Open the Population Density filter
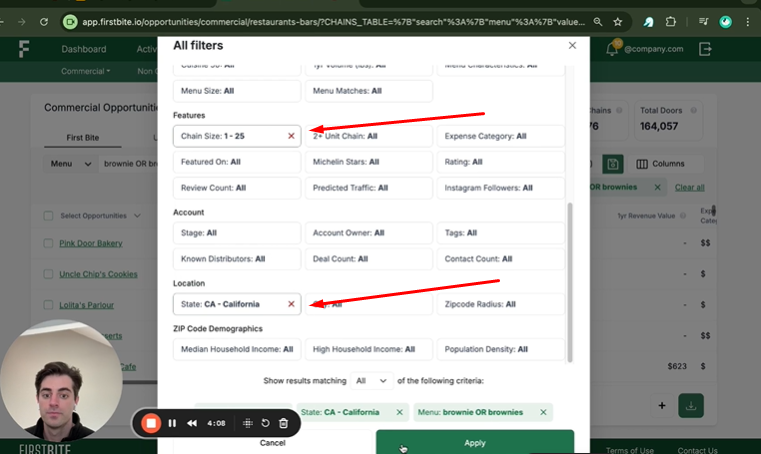This screenshot has width=761, height=454. pyautogui.click(x=501, y=349)
